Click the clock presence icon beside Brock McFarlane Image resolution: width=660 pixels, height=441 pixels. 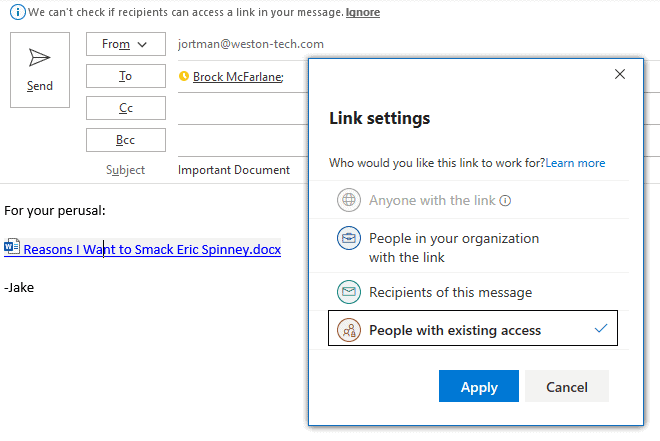click(184, 76)
